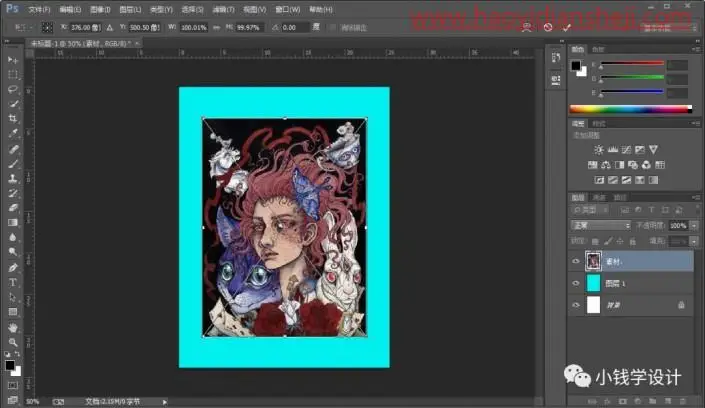Select the Zoom tool
The width and height of the screenshot is (705, 408).
pos(13,343)
